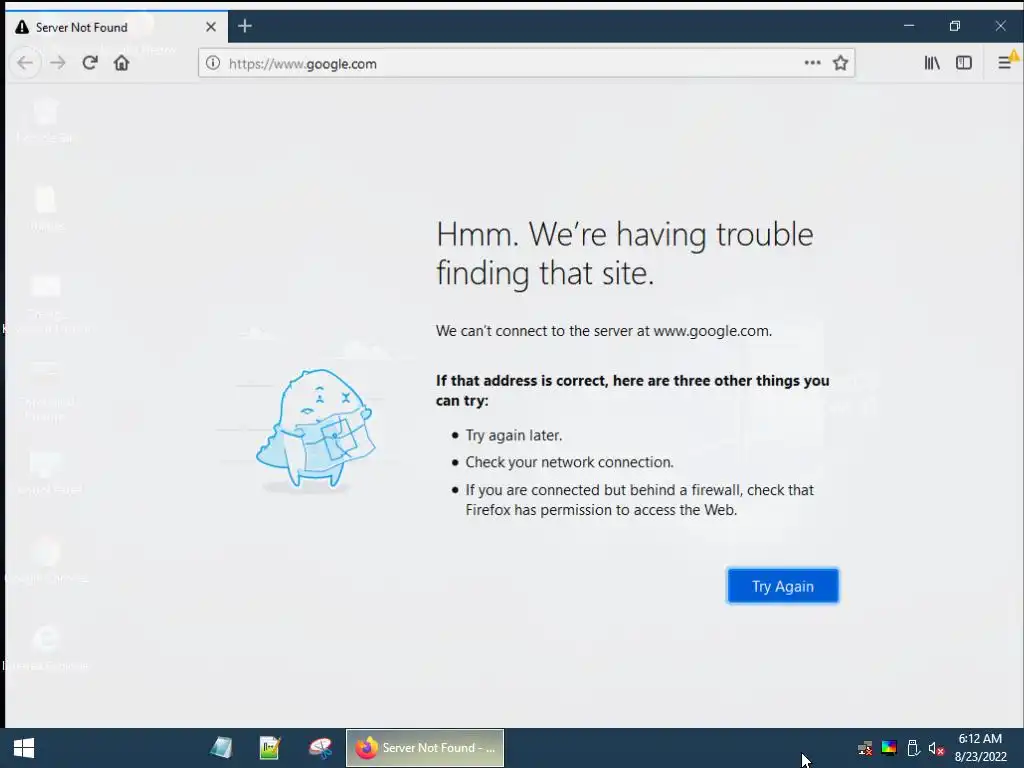The image size is (1024, 768).
Task: Open the Windows Start menu
Action: pos(24,748)
